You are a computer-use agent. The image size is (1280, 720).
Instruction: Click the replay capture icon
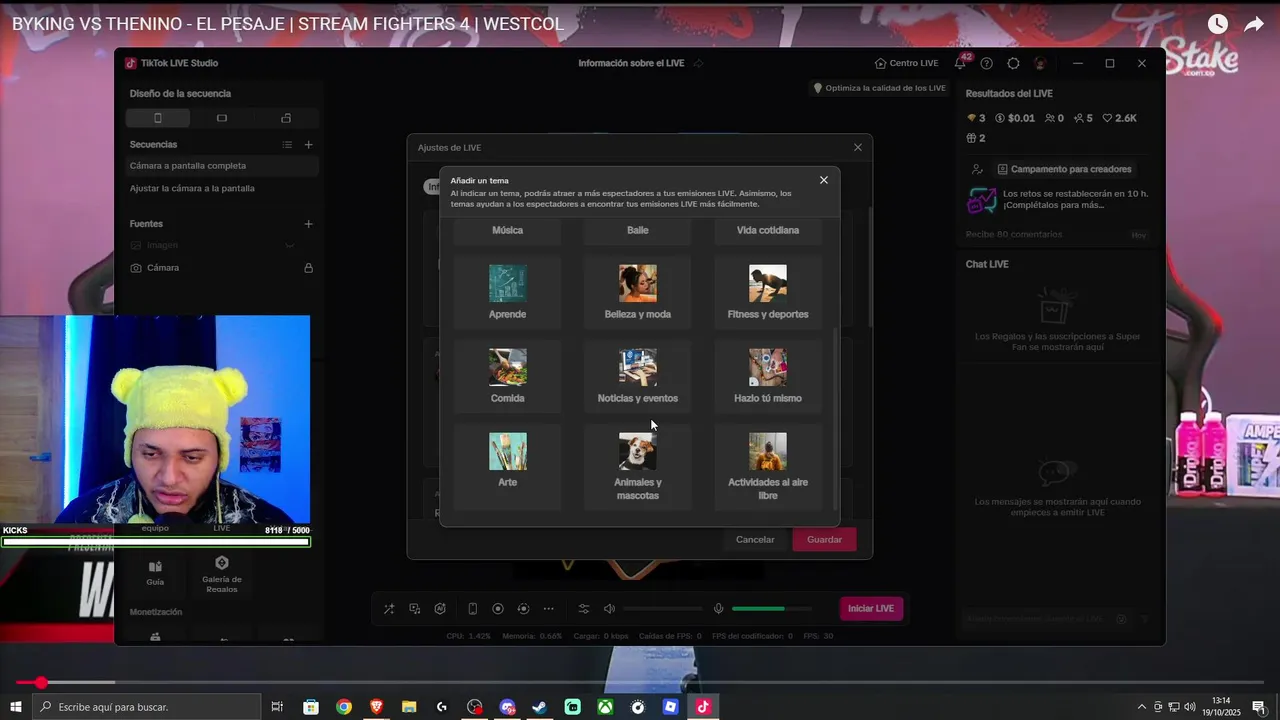click(523, 609)
